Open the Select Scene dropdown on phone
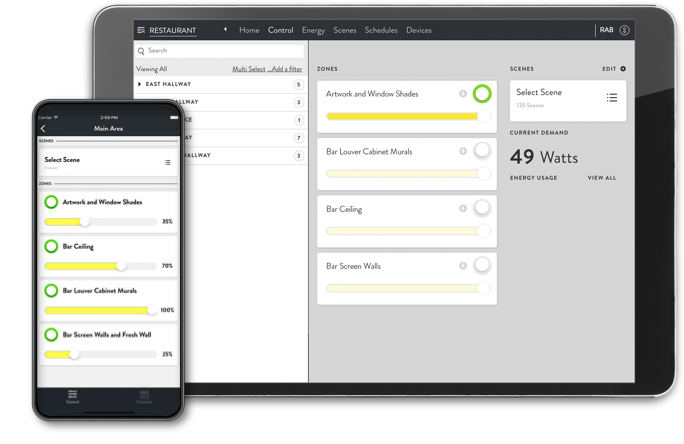The height and width of the screenshot is (444, 684). click(166, 162)
